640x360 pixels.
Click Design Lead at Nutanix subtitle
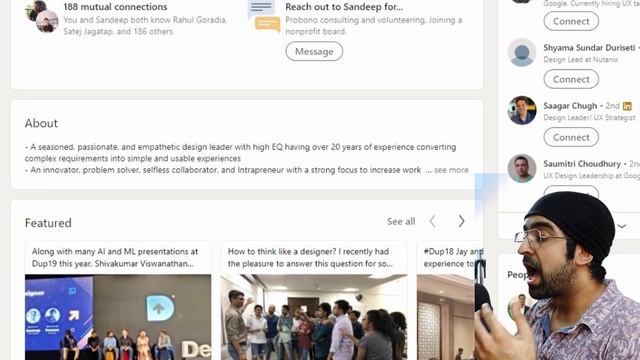pos(580,60)
